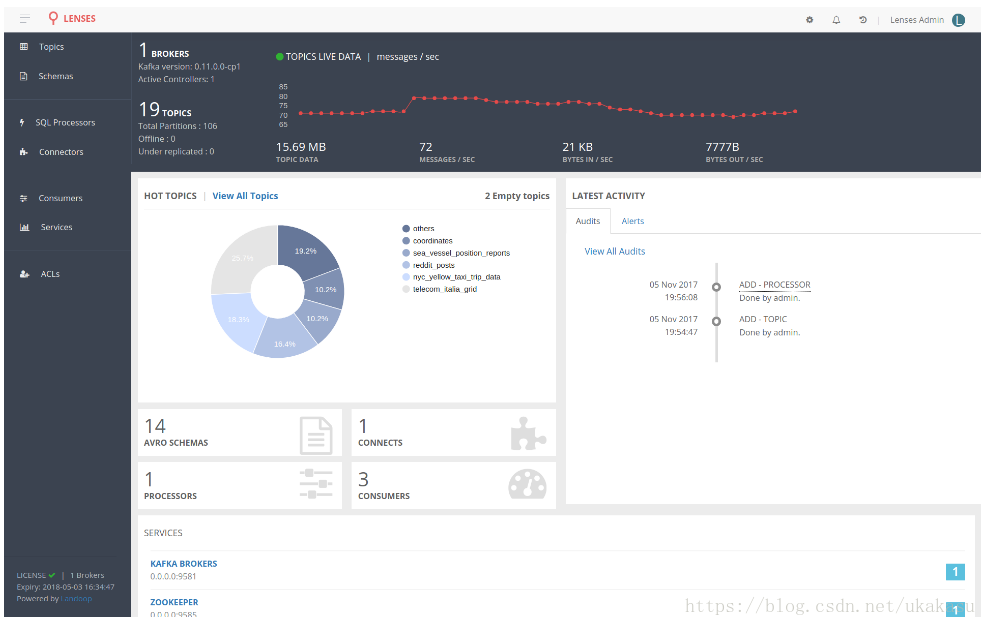The image size is (986, 626).
Task: Open ACLs in the sidebar
Action: pyautogui.click(x=50, y=274)
